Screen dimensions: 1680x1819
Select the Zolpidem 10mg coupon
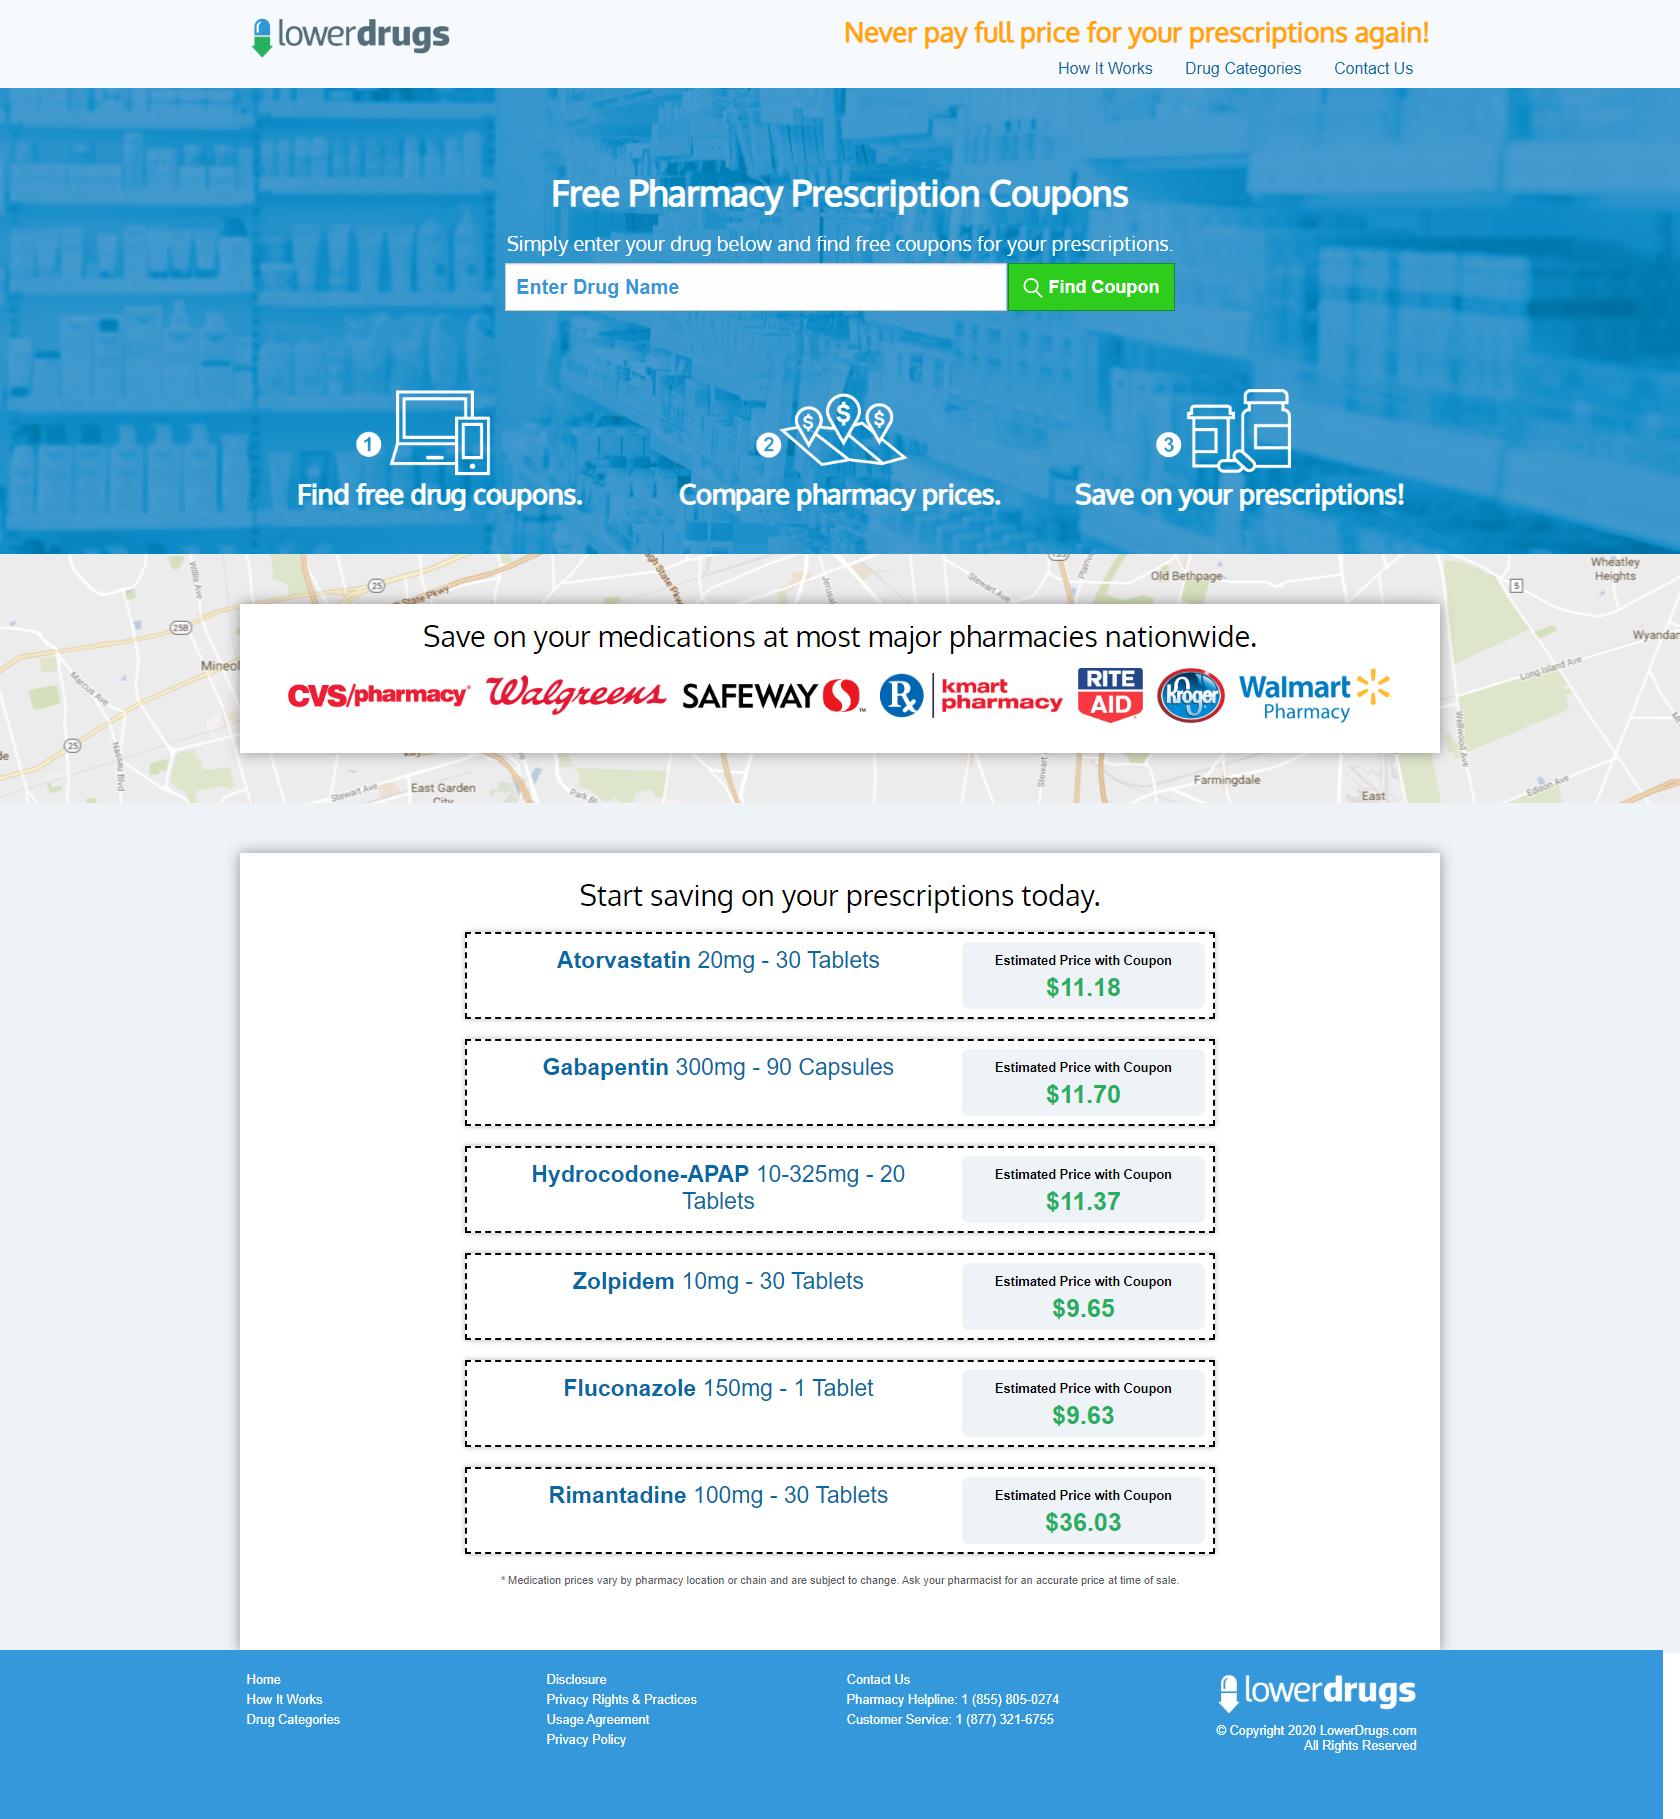pyautogui.click(x=718, y=1281)
